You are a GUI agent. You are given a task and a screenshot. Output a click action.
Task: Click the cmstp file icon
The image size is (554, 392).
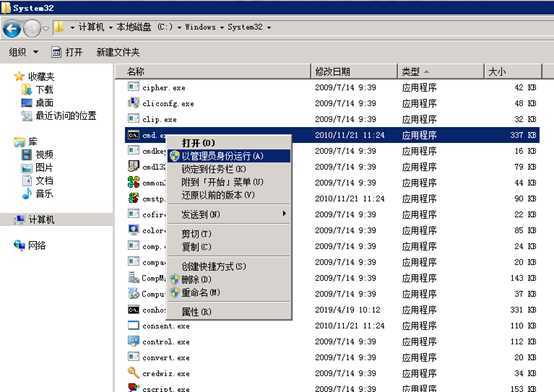pos(134,198)
